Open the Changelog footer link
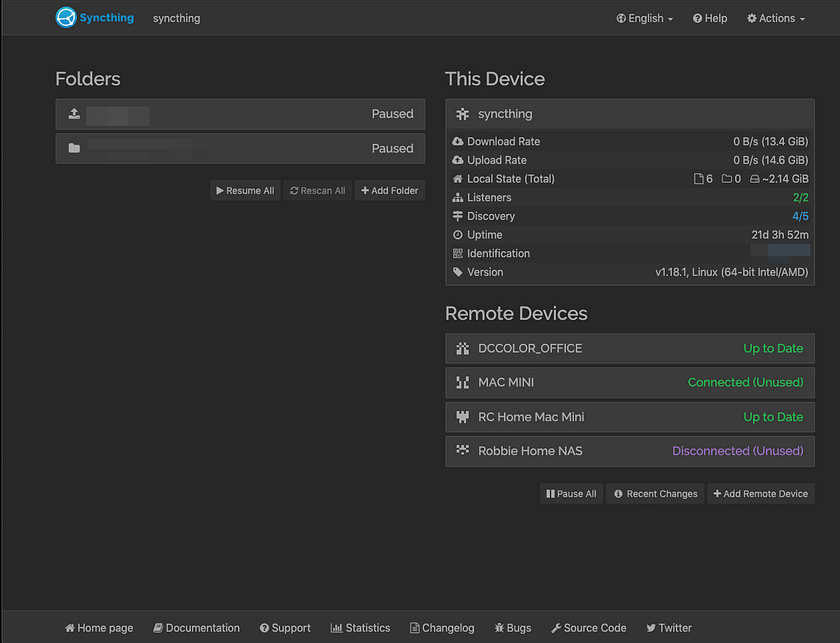Image resolution: width=840 pixels, height=643 pixels. pos(442,628)
